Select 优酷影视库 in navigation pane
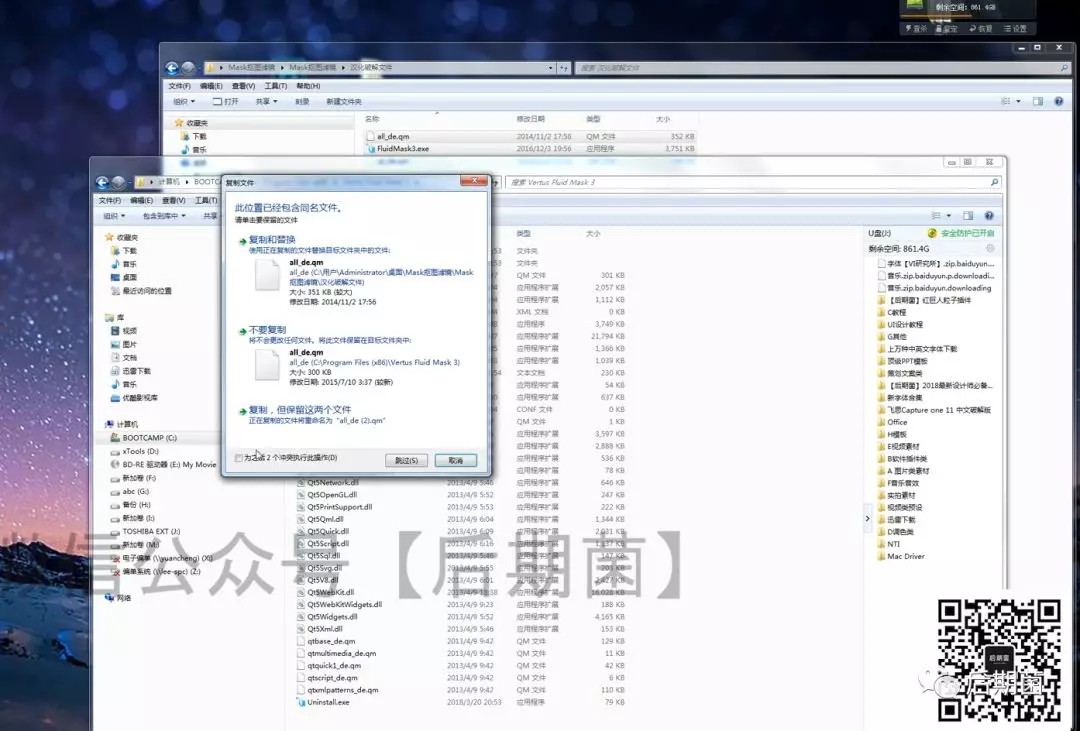Viewport: 1080px width, 731px height. pos(140,398)
